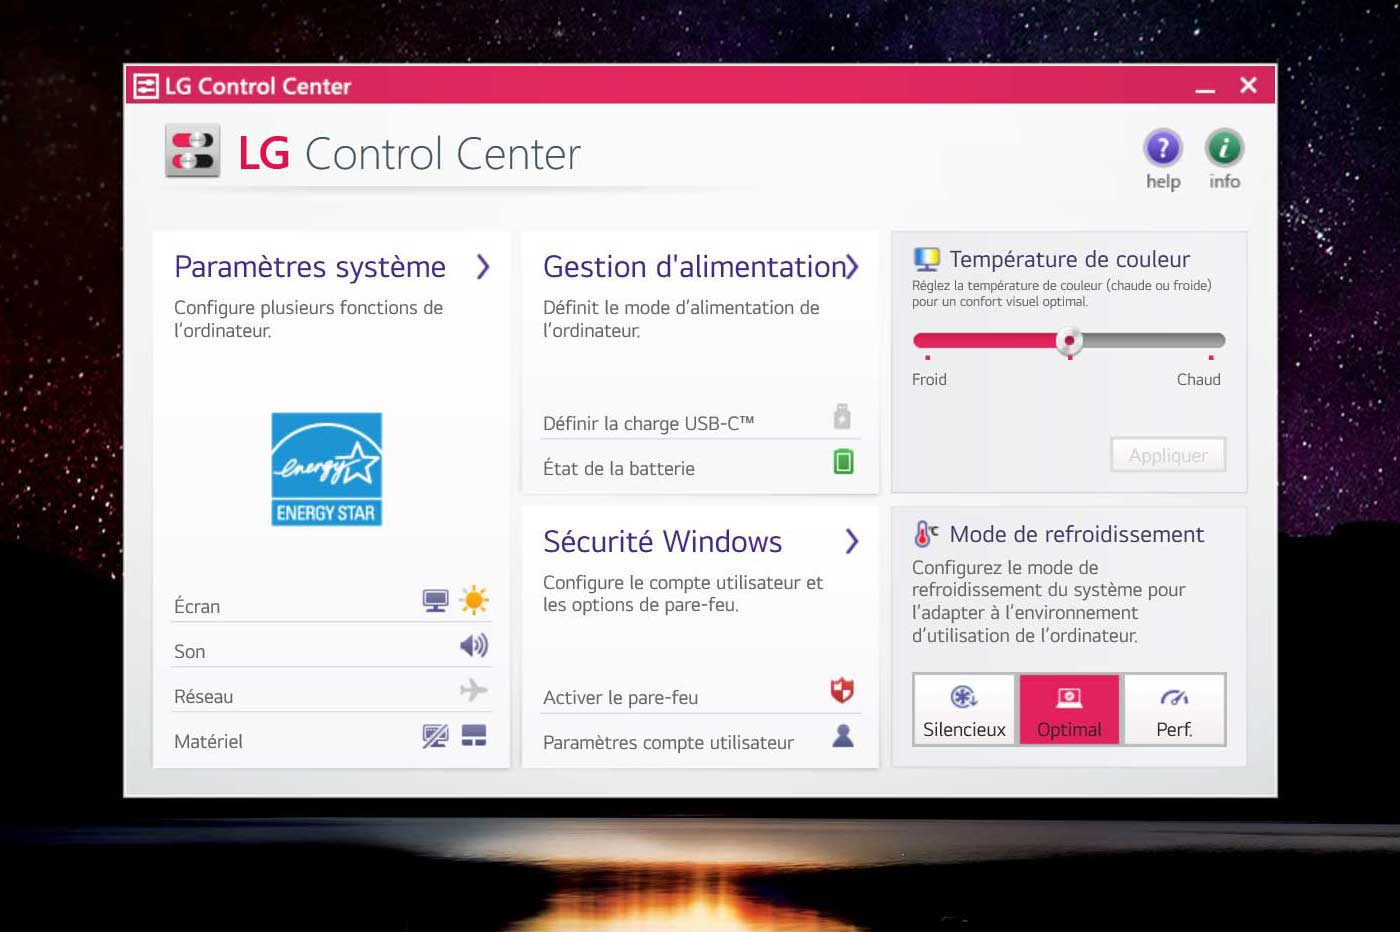Open Sécurité Windows heading

pyautogui.click(x=662, y=542)
